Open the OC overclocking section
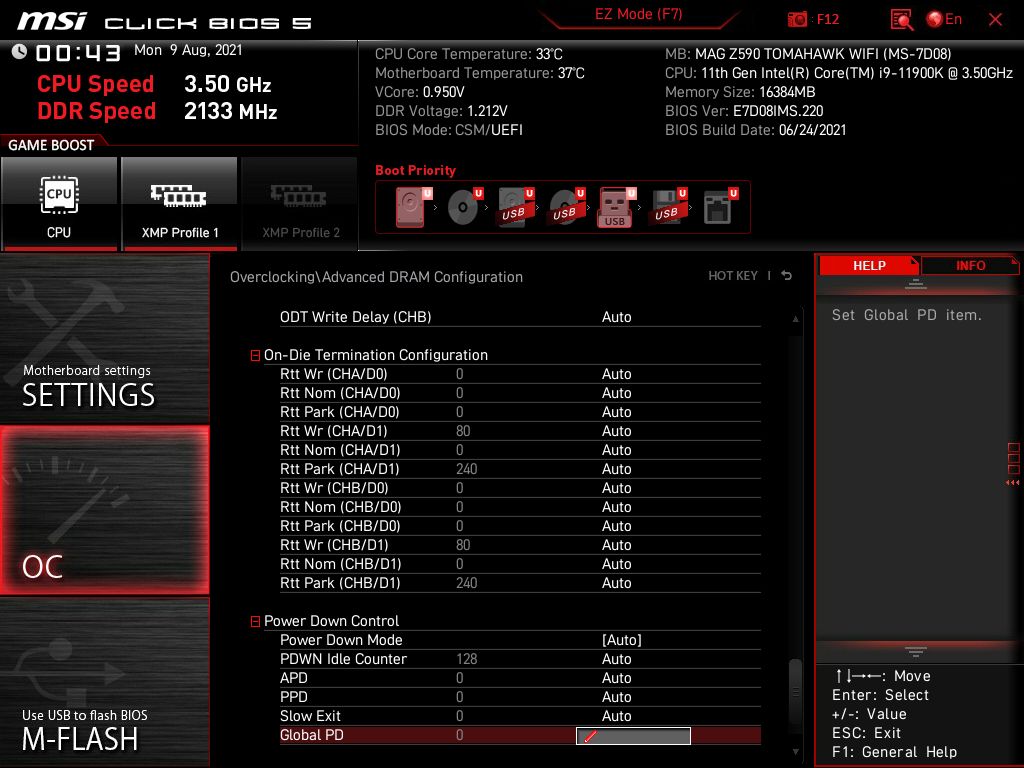The height and width of the screenshot is (768, 1024). pos(104,511)
